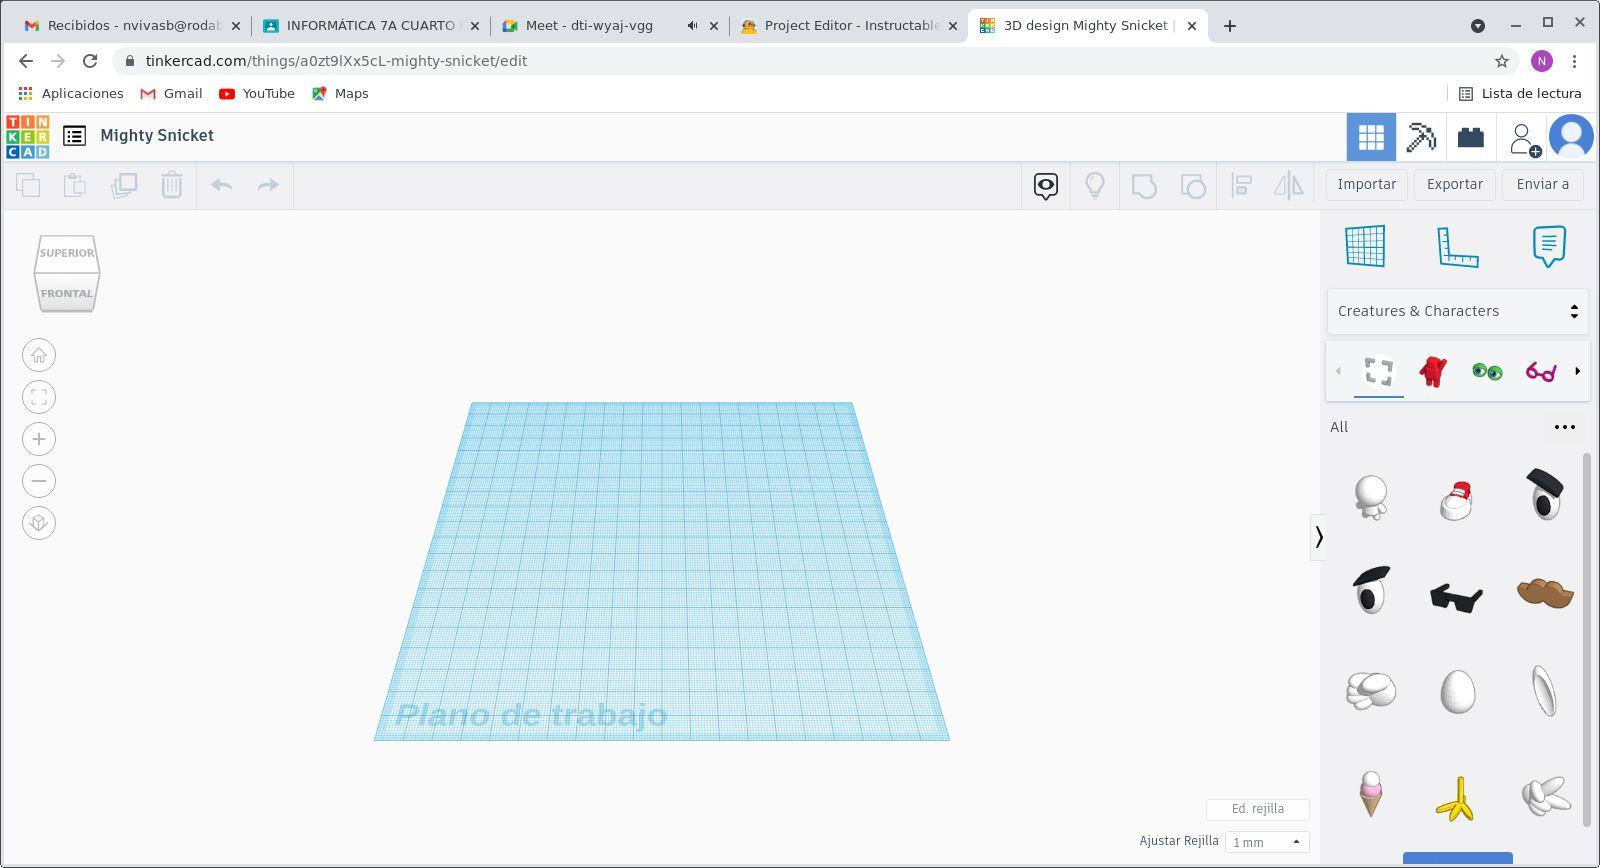
Task: Click the Home view button
Action: click(x=39, y=355)
